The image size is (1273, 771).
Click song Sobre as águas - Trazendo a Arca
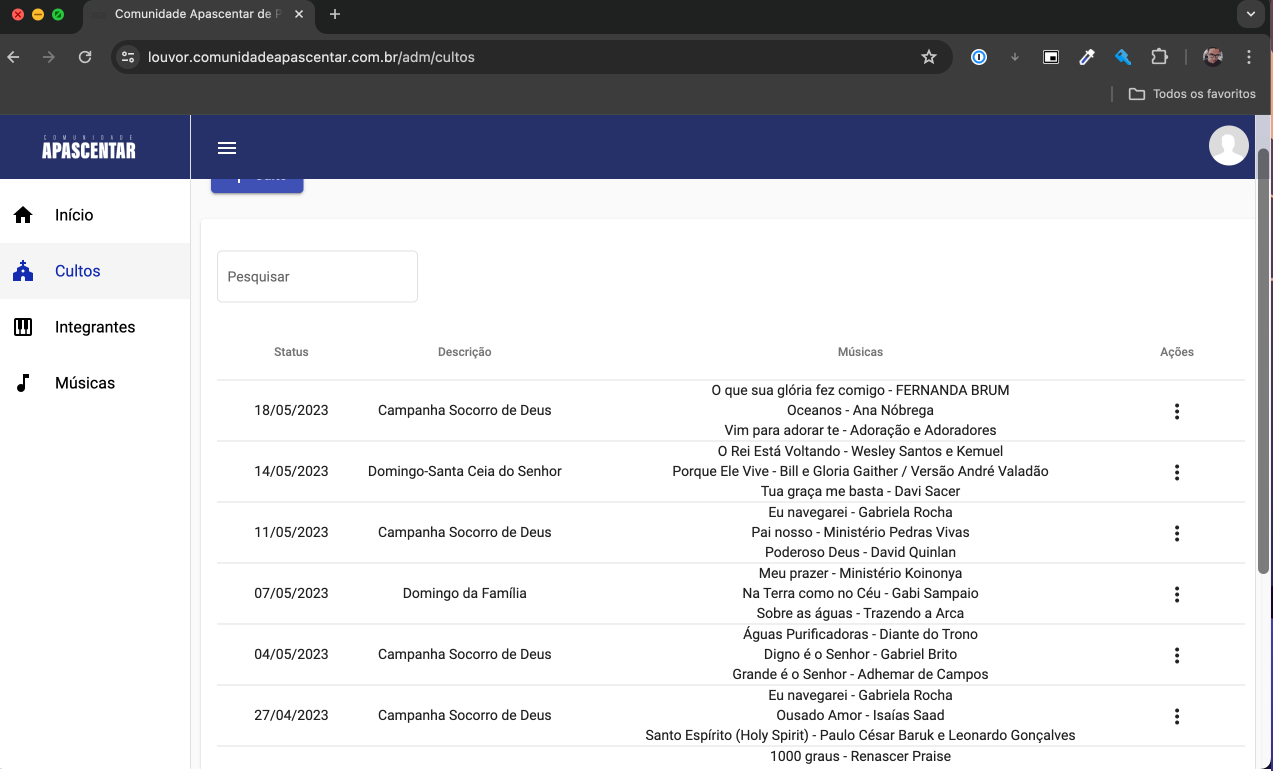click(860, 613)
